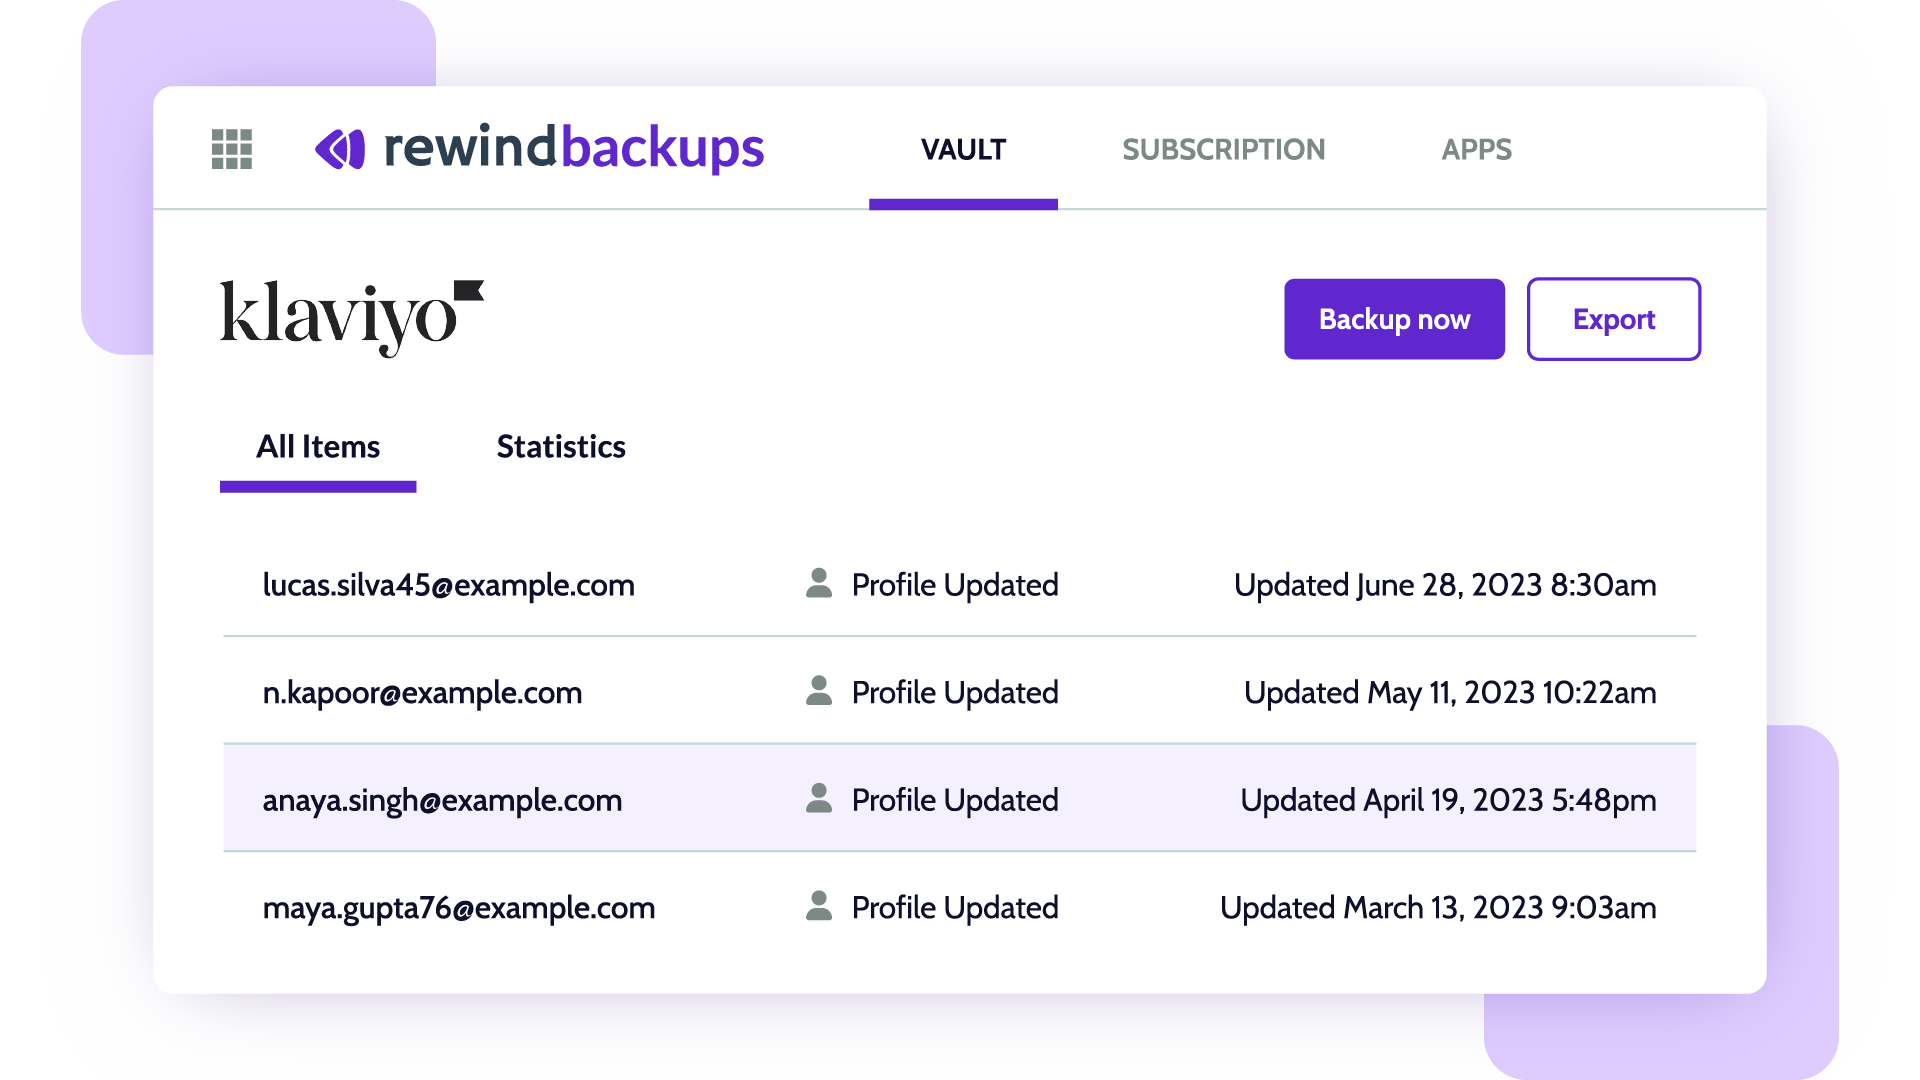Select the All Items tab
The image size is (1920, 1080).
(x=318, y=447)
